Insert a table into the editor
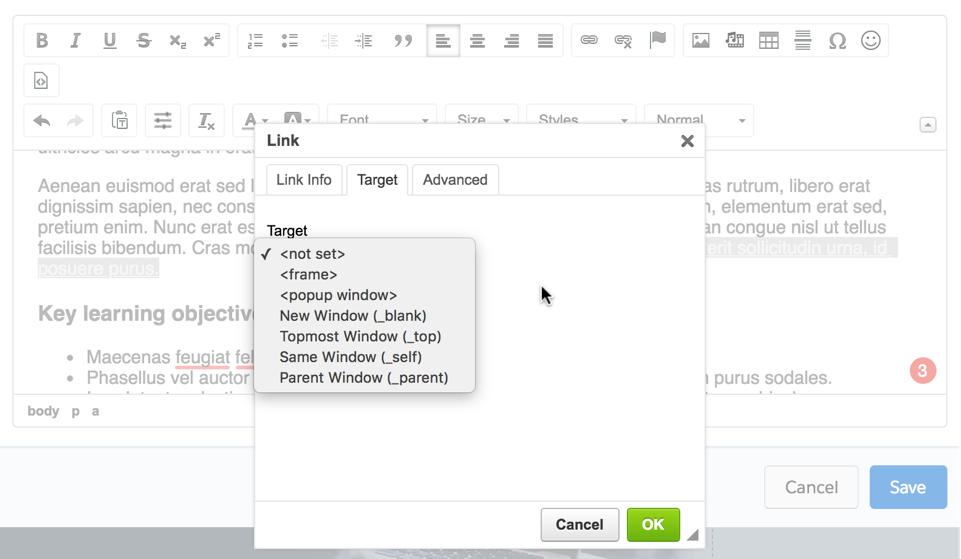961x559 pixels. [769, 41]
